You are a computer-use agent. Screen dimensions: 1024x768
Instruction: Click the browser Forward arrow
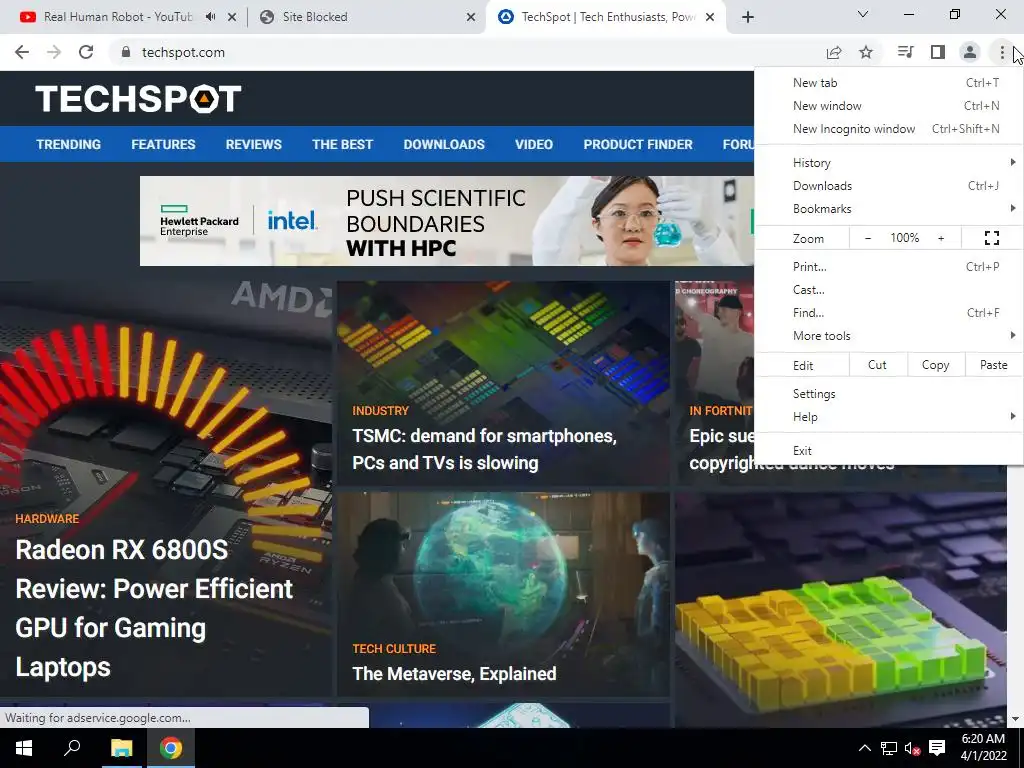tap(54, 52)
